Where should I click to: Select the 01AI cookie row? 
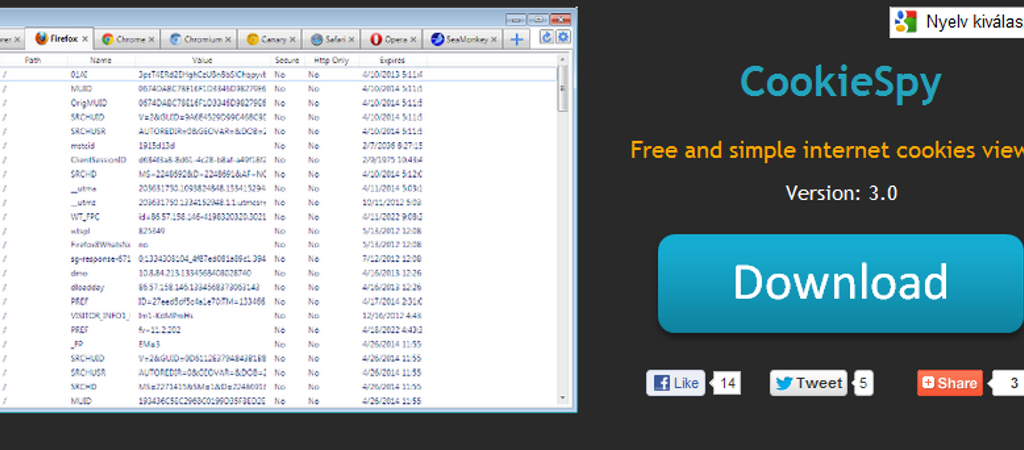point(278,74)
